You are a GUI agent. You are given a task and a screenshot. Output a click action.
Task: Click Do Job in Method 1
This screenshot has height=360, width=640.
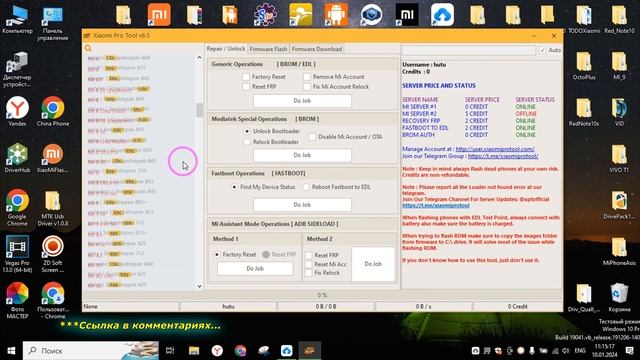(255, 269)
